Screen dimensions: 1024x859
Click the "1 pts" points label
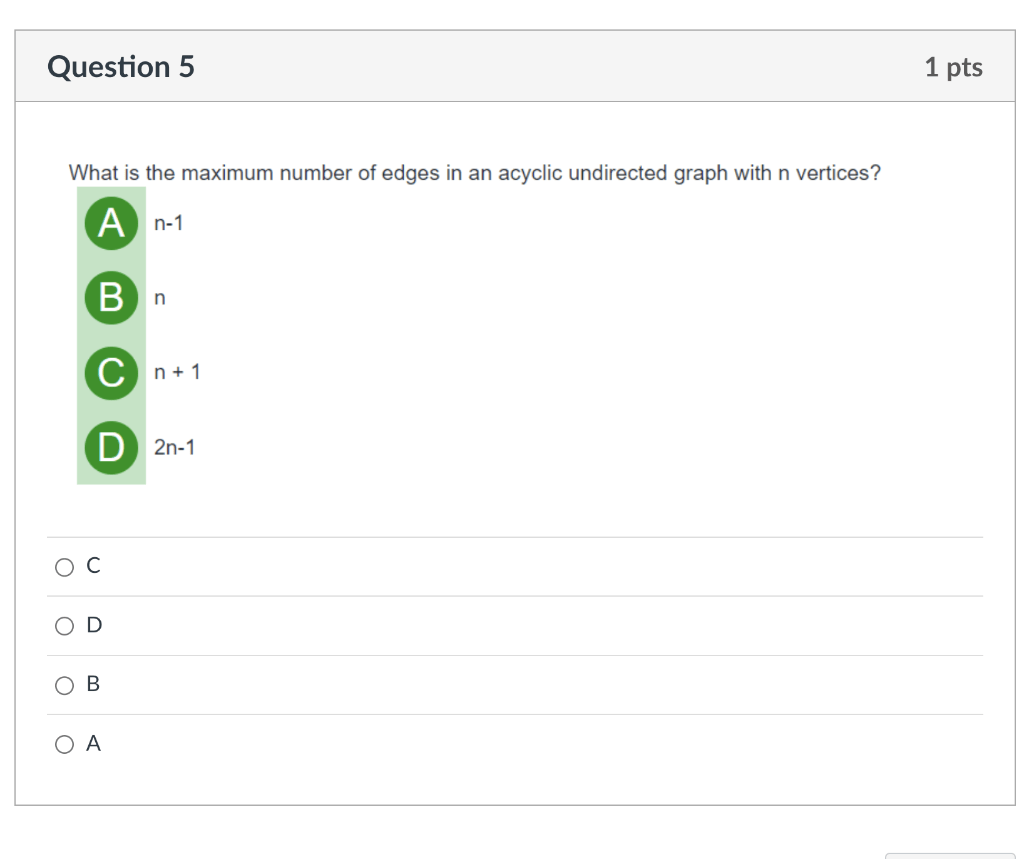(953, 67)
